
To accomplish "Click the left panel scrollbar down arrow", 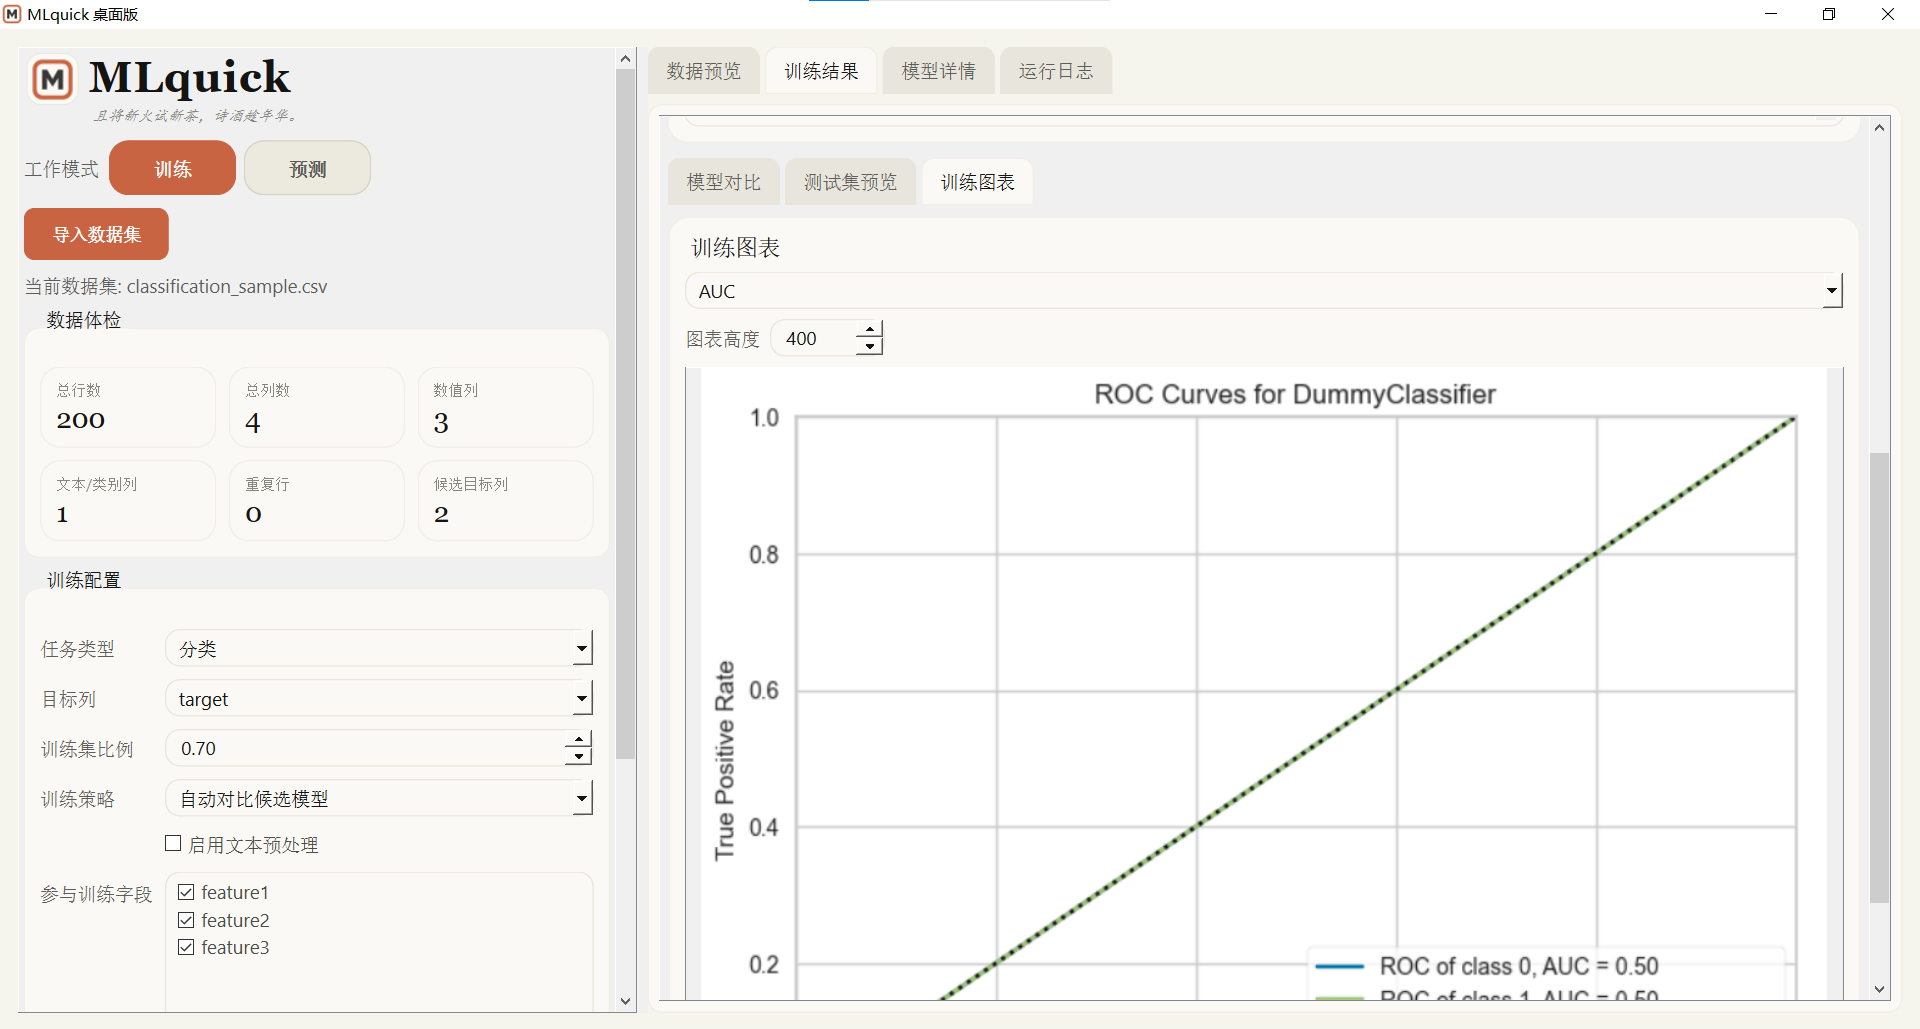I will (x=626, y=1001).
